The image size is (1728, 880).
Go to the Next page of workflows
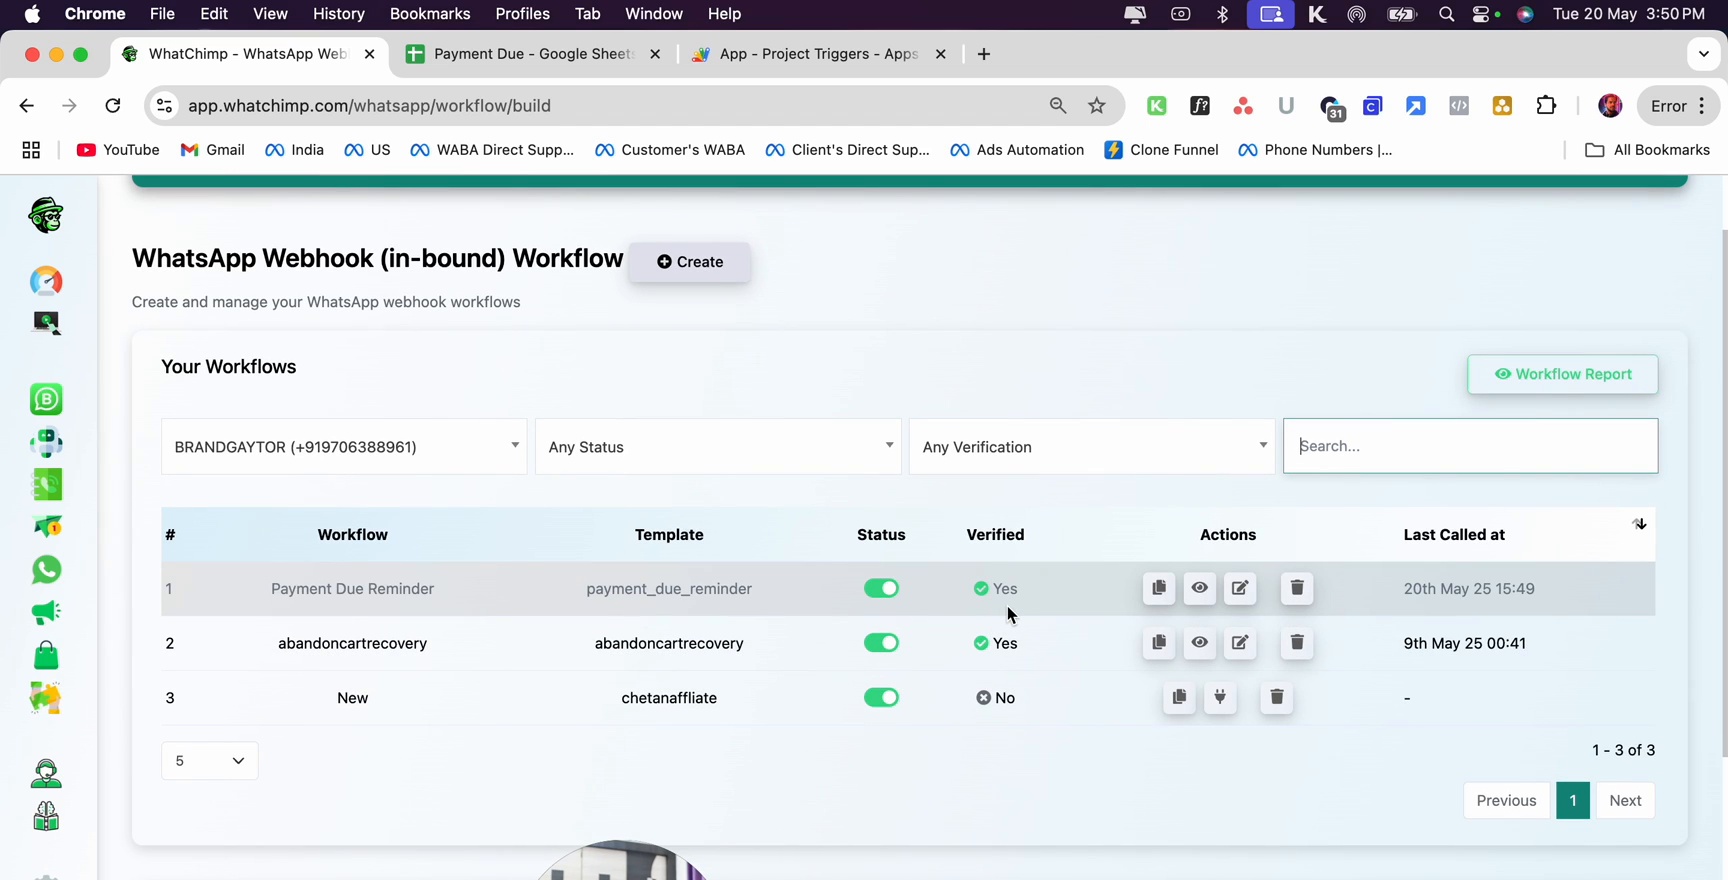pos(1625,800)
